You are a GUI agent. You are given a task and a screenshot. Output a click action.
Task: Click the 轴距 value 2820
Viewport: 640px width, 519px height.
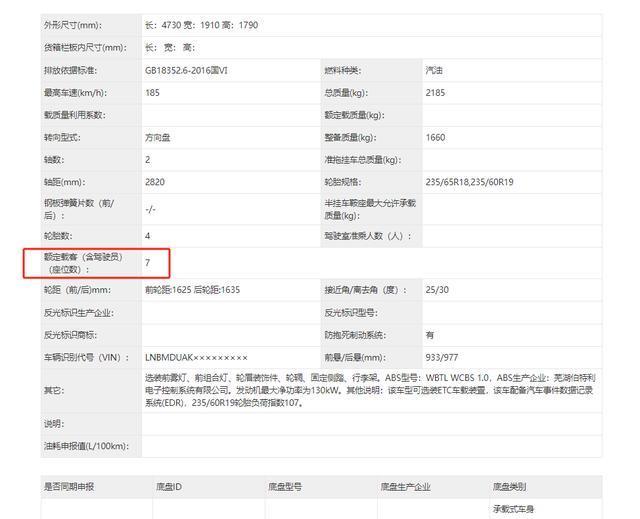[x=156, y=182]
